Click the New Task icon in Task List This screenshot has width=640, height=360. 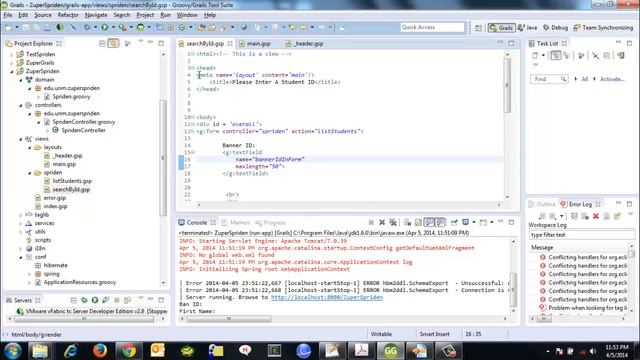coord(535,56)
